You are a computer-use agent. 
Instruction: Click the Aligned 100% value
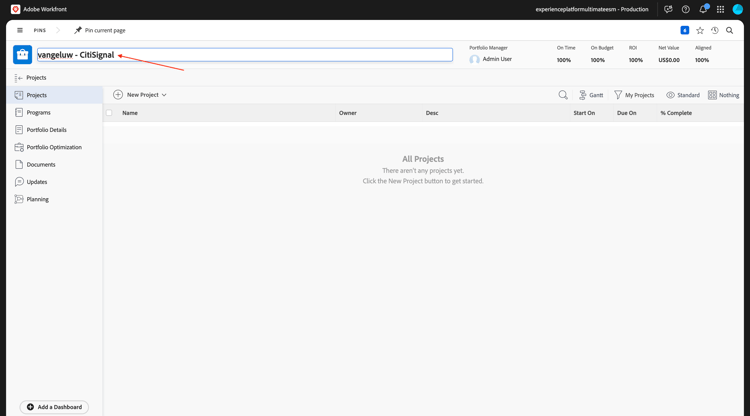702,60
